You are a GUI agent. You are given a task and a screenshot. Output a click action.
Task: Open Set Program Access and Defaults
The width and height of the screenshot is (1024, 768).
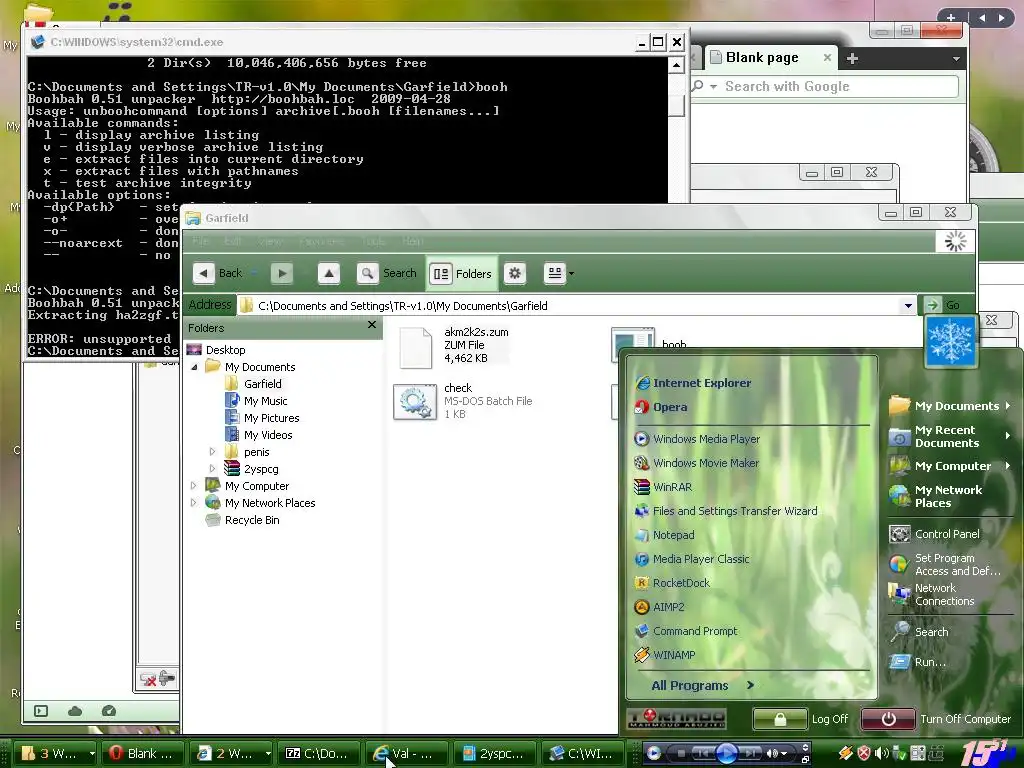945,564
